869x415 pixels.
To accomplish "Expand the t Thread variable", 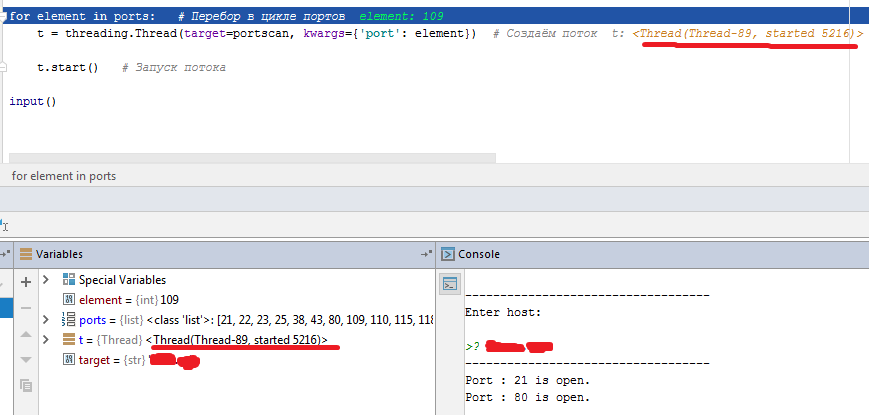I will coord(45,340).
